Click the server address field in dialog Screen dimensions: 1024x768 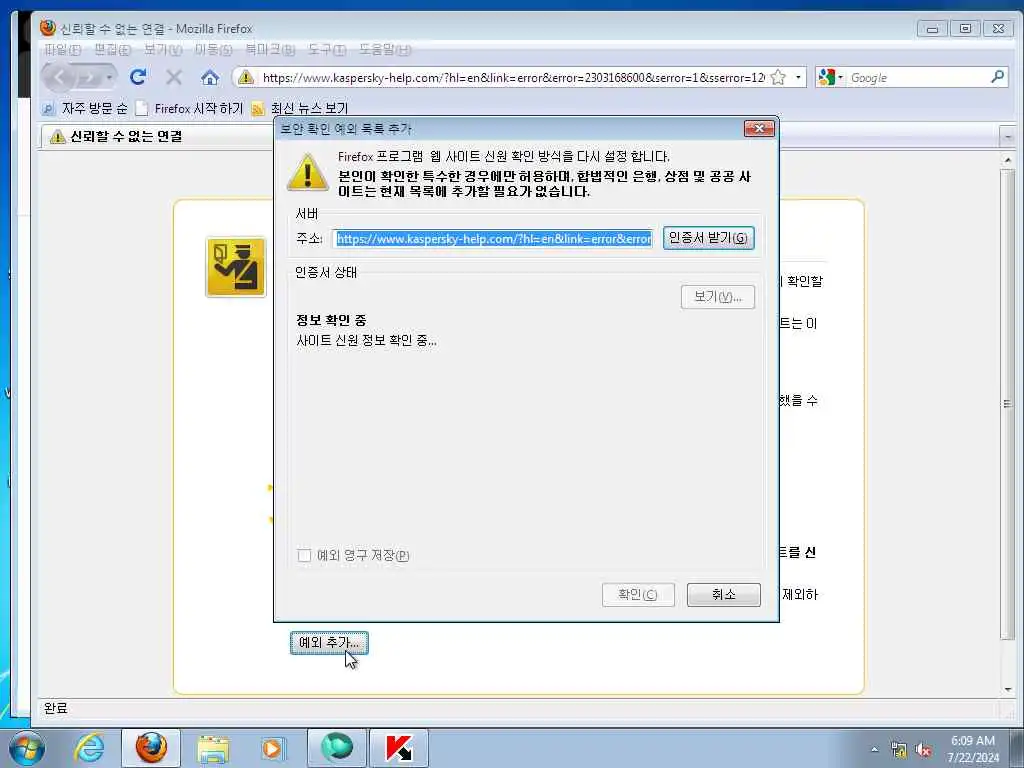coord(492,239)
